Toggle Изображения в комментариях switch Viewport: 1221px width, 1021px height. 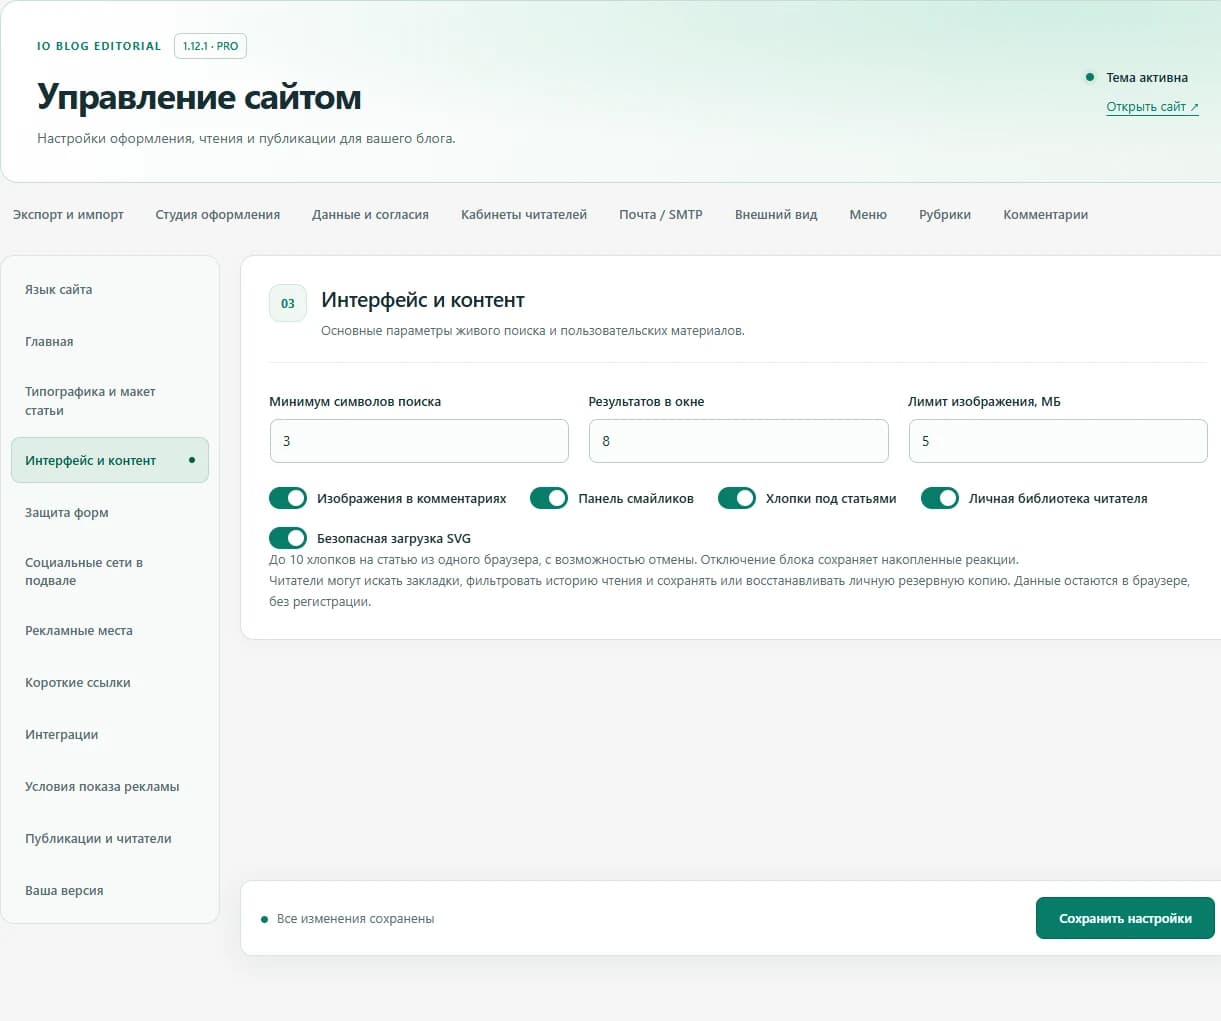pyautogui.click(x=288, y=498)
